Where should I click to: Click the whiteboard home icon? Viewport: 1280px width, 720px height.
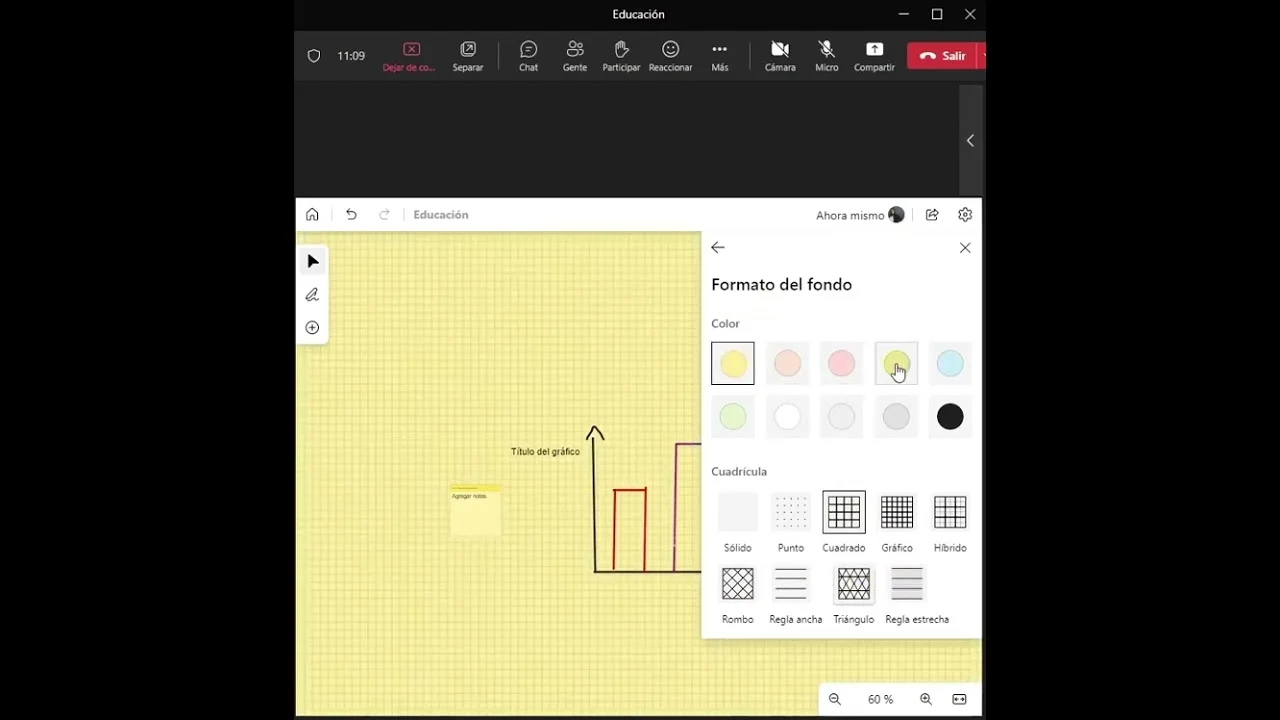click(x=312, y=215)
